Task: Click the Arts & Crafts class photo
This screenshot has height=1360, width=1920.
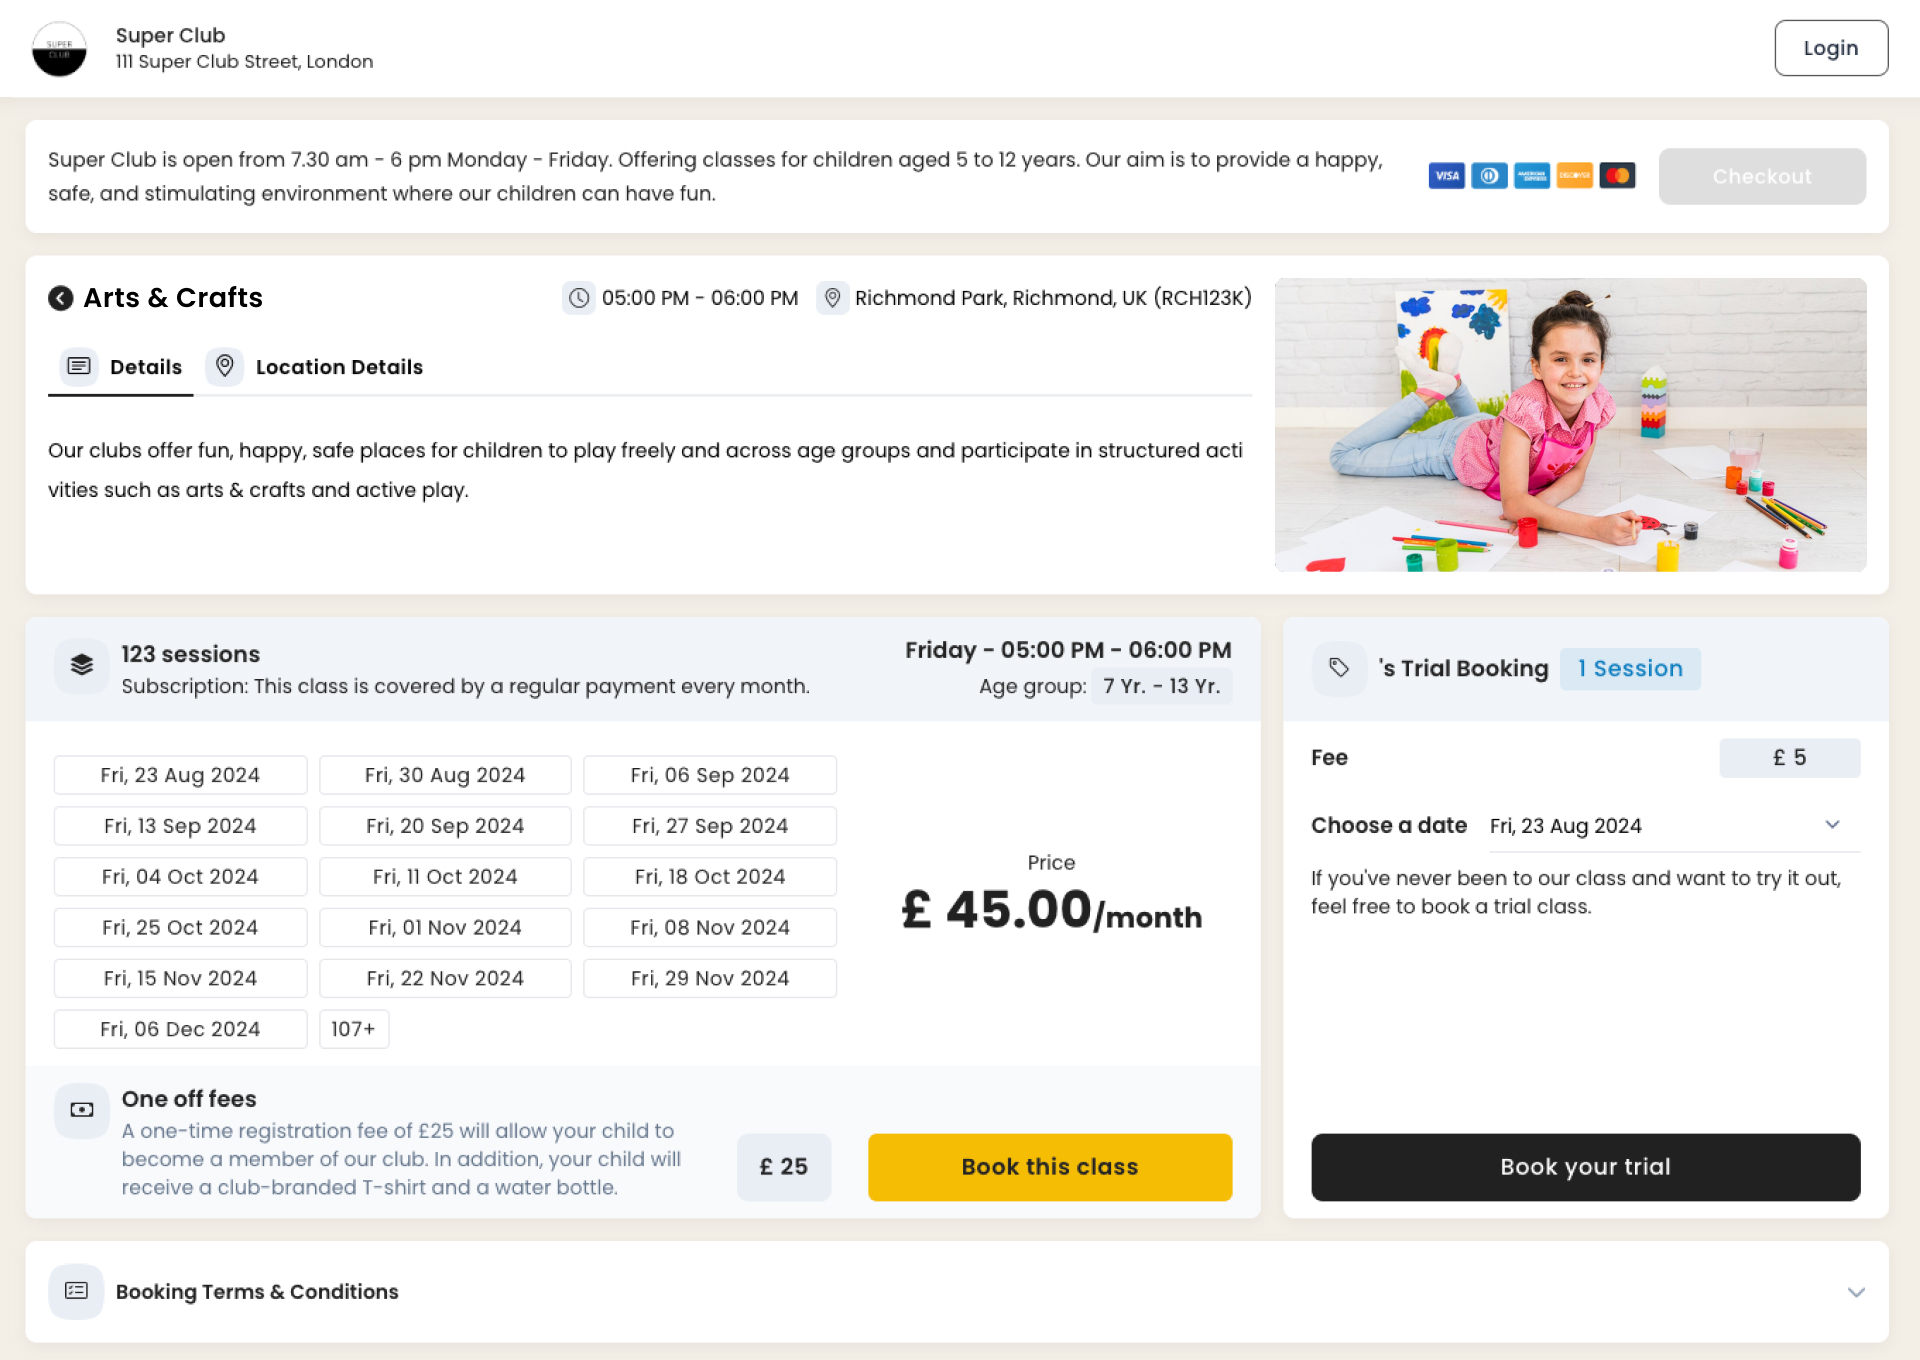Action: [1570, 425]
